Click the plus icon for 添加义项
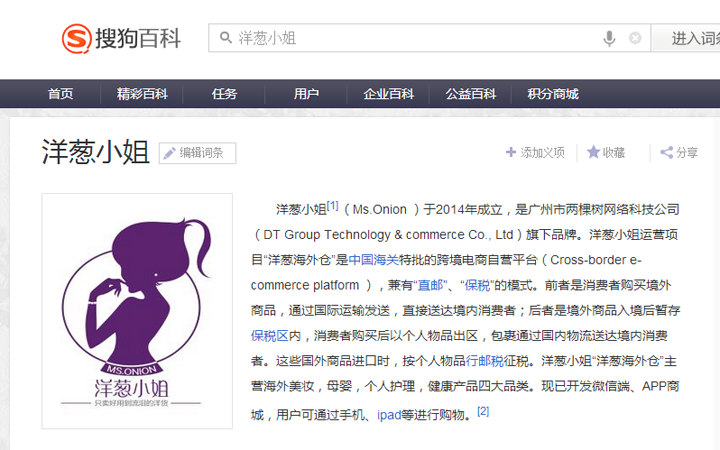This screenshot has width=720, height=450. click(x=511, y=152)
